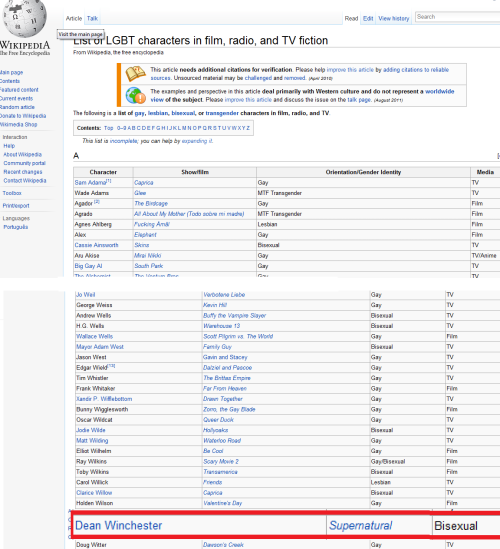
Task: Click the citation-needed book icon
Action: 136,74
